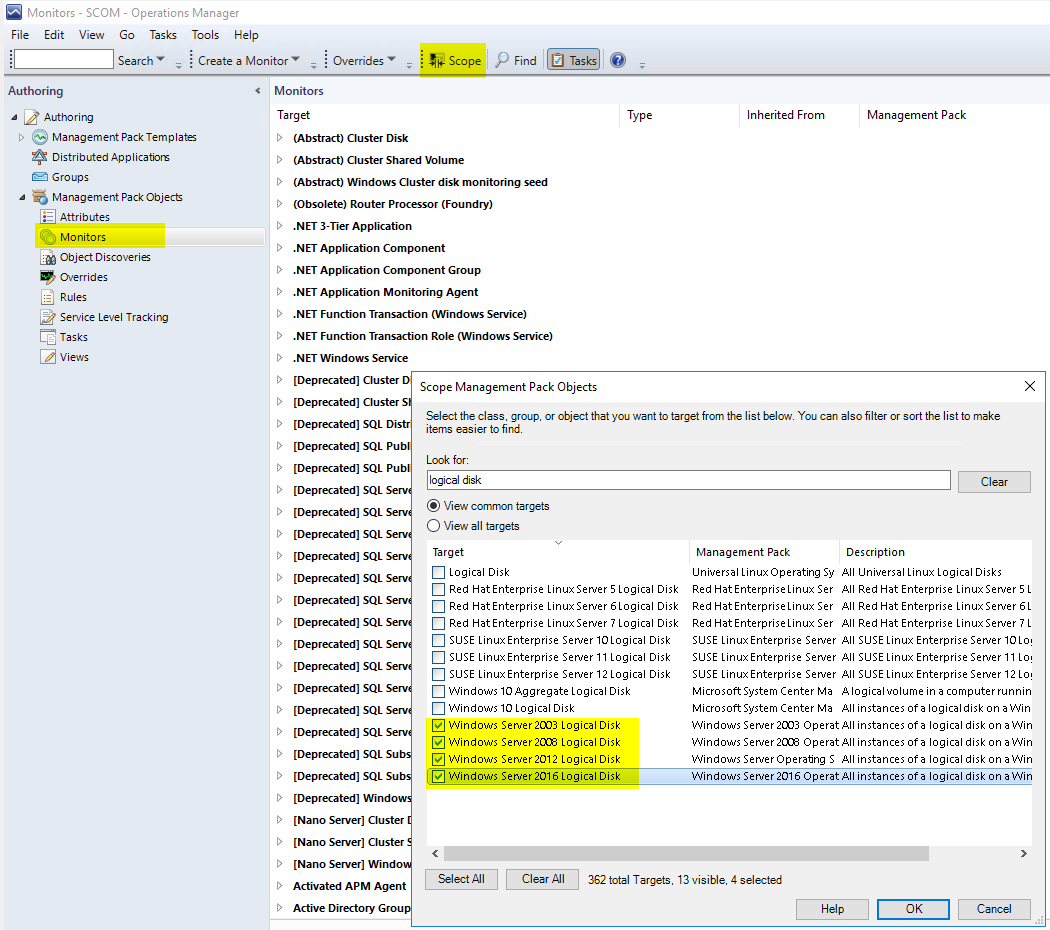The width and height of the screenshot is (1050, 930).
Task: Confirm the scope with OK
Action: [x=913, y=909]
